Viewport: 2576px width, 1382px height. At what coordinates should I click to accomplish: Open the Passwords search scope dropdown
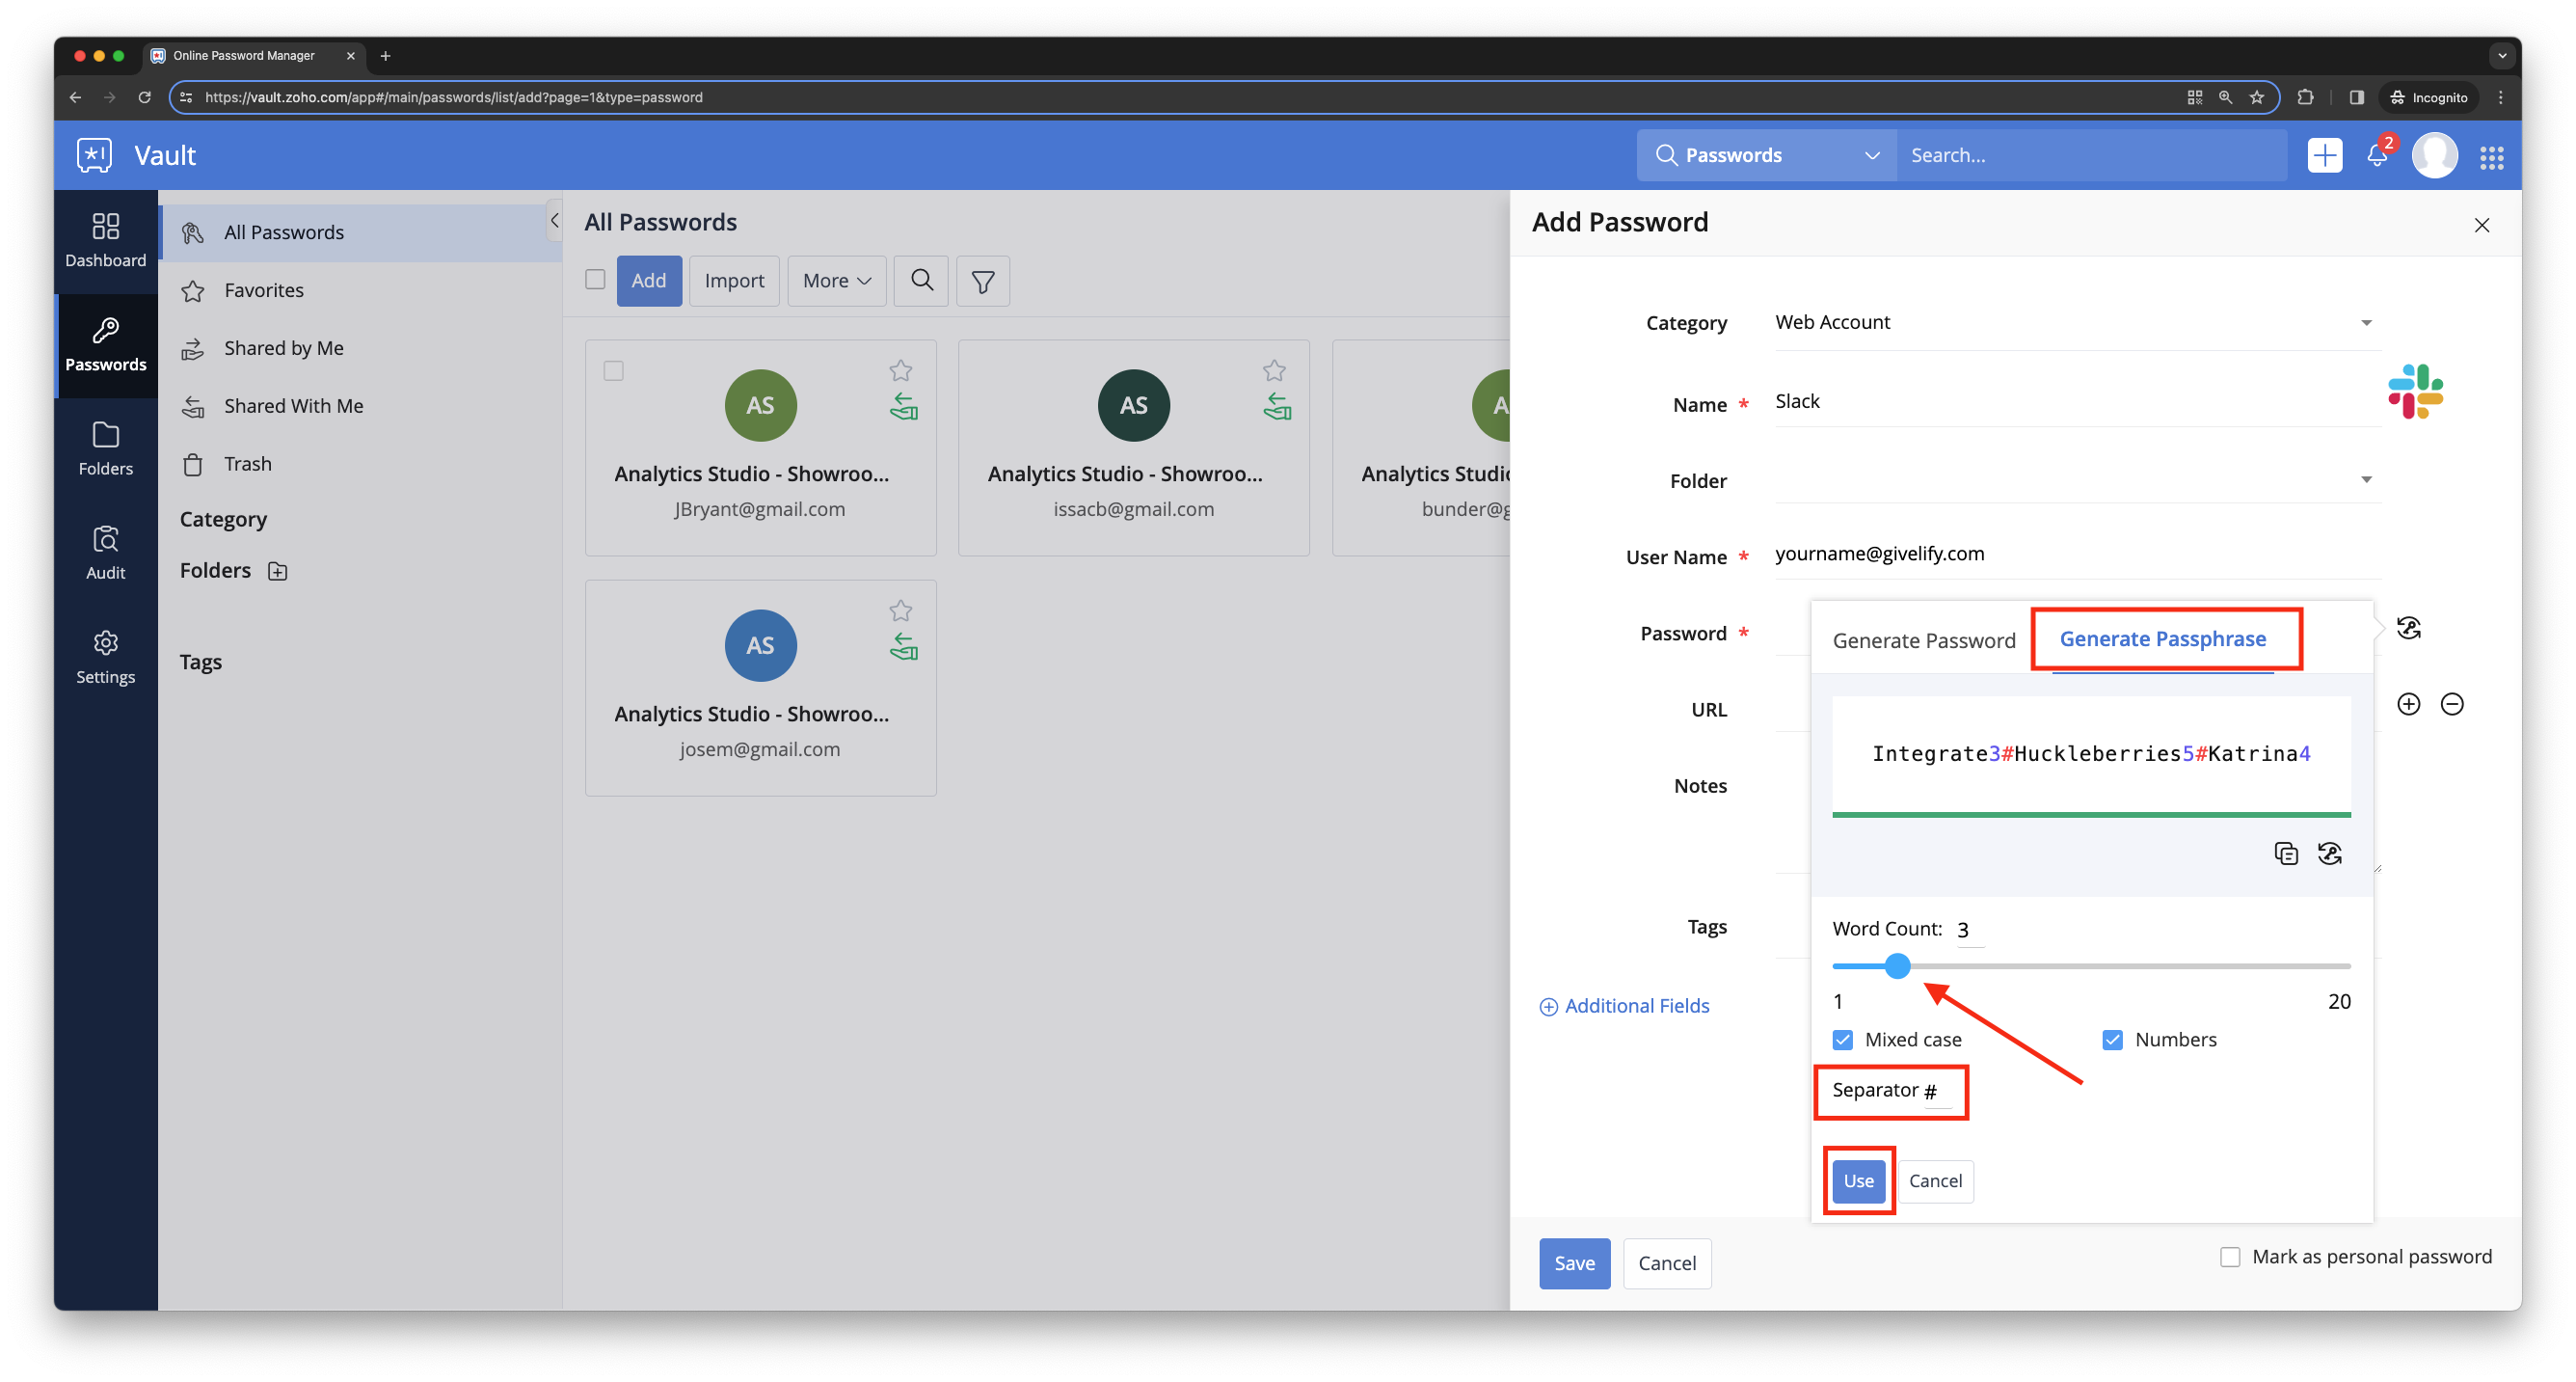1766,155
